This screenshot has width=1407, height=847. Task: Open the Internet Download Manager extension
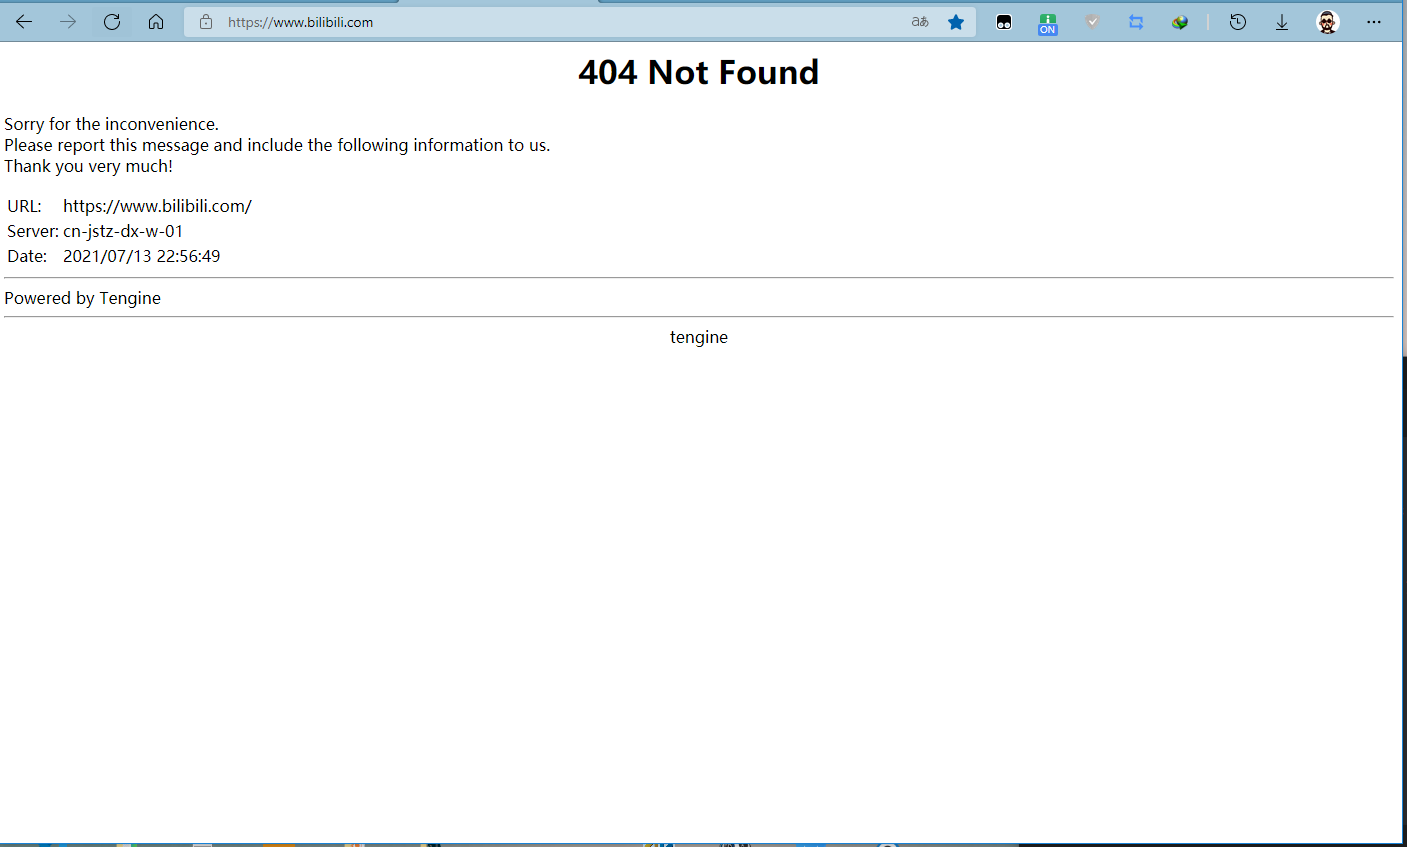[1180, 22]
